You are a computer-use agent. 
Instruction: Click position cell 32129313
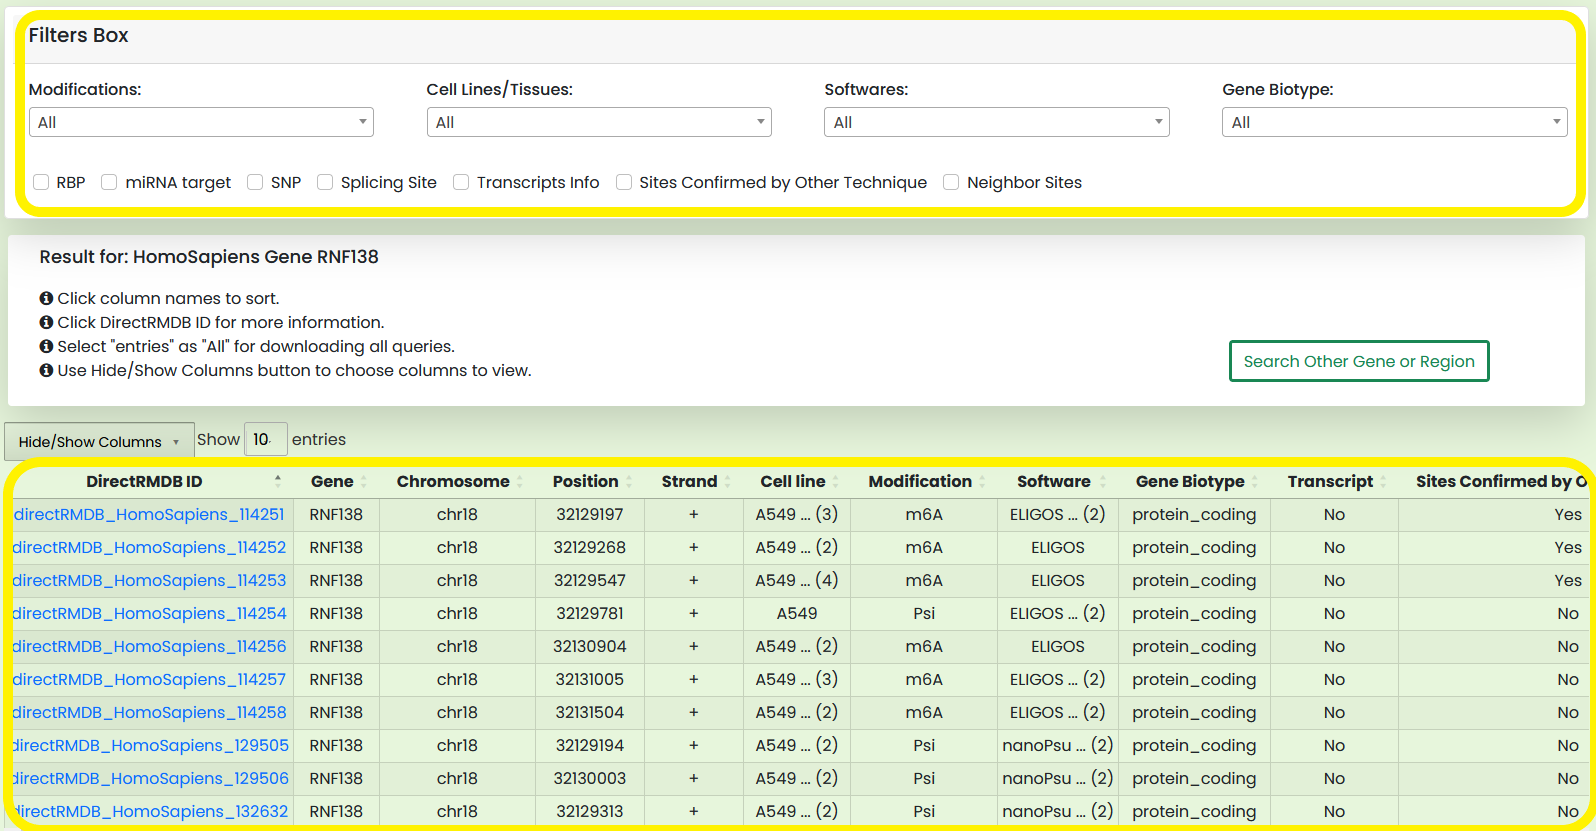pyautogui.click(x=590, y=811)
